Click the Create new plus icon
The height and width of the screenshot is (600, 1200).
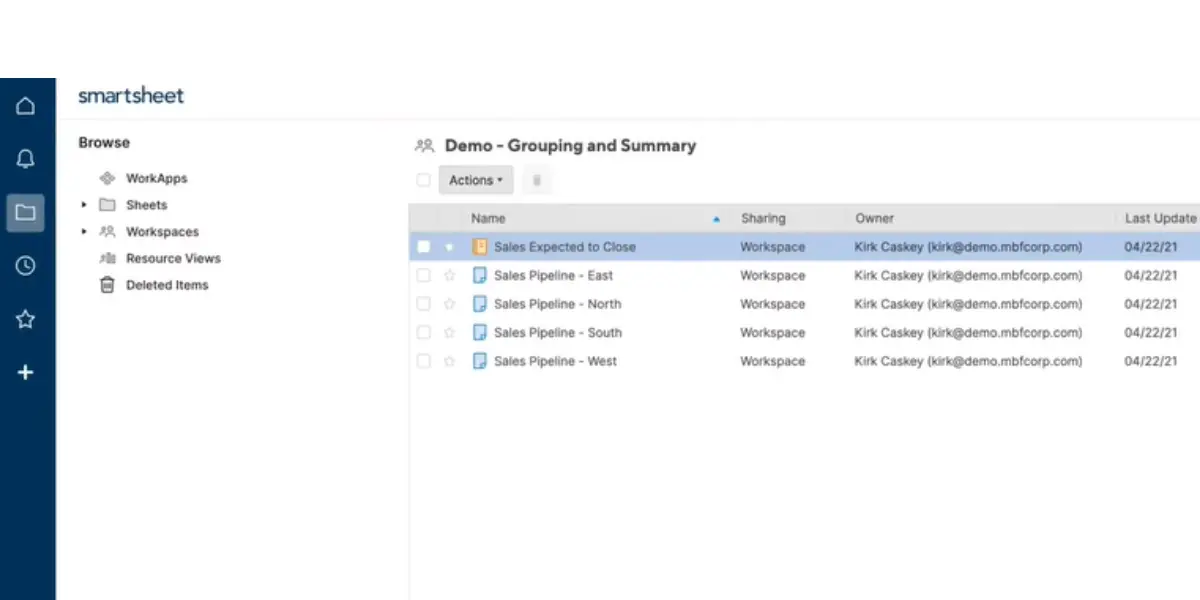[26, 372]
